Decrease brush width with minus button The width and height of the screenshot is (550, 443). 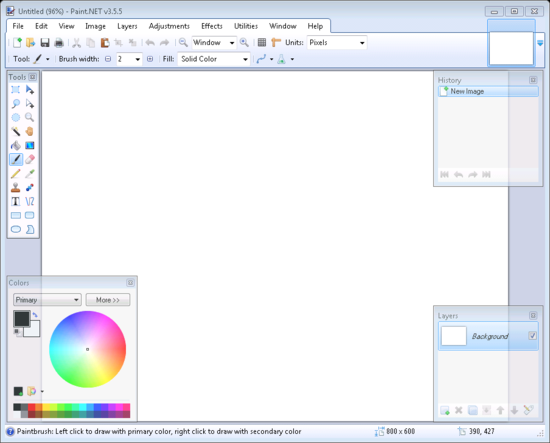[108, 59]
